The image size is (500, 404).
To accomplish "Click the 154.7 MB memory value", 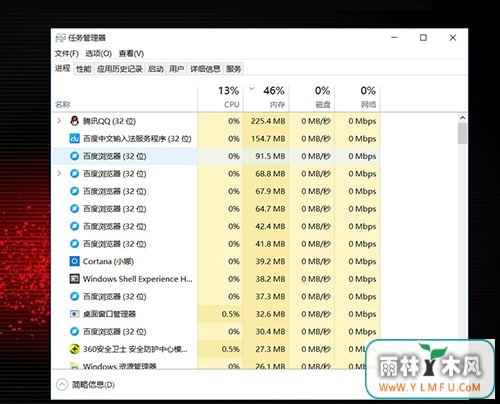I will 268,139.
